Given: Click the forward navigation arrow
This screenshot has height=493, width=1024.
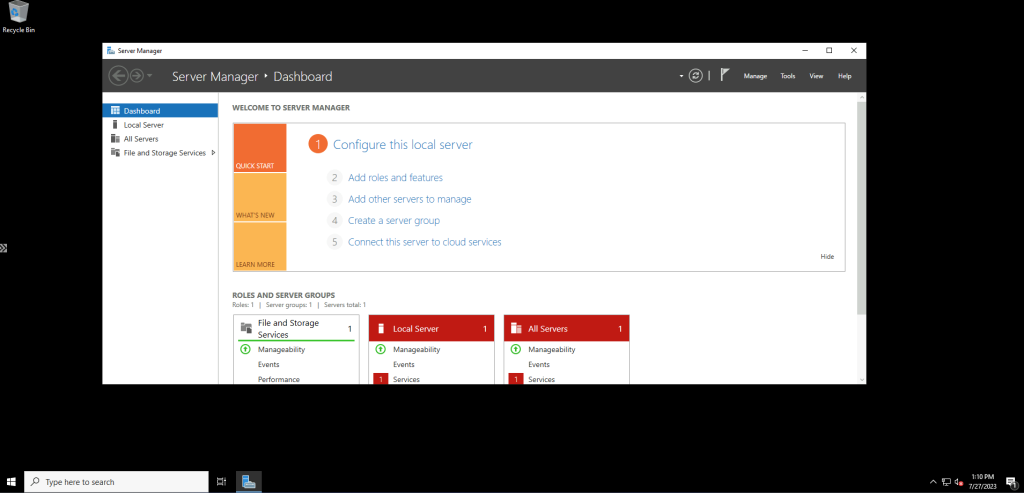Looking at the screenshot, I should [136, 76].
